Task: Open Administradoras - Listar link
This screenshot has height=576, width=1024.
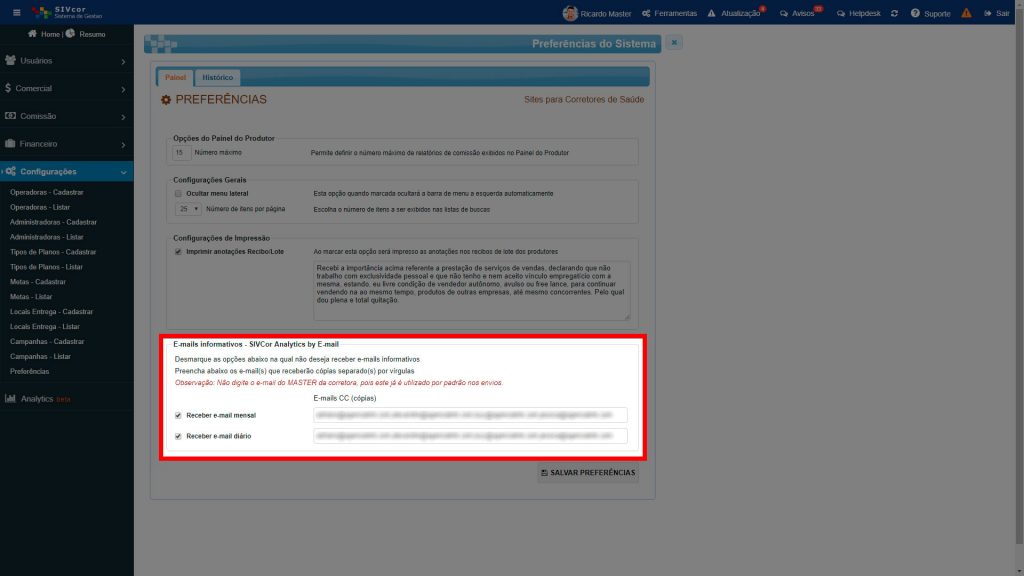Action: 46,237
